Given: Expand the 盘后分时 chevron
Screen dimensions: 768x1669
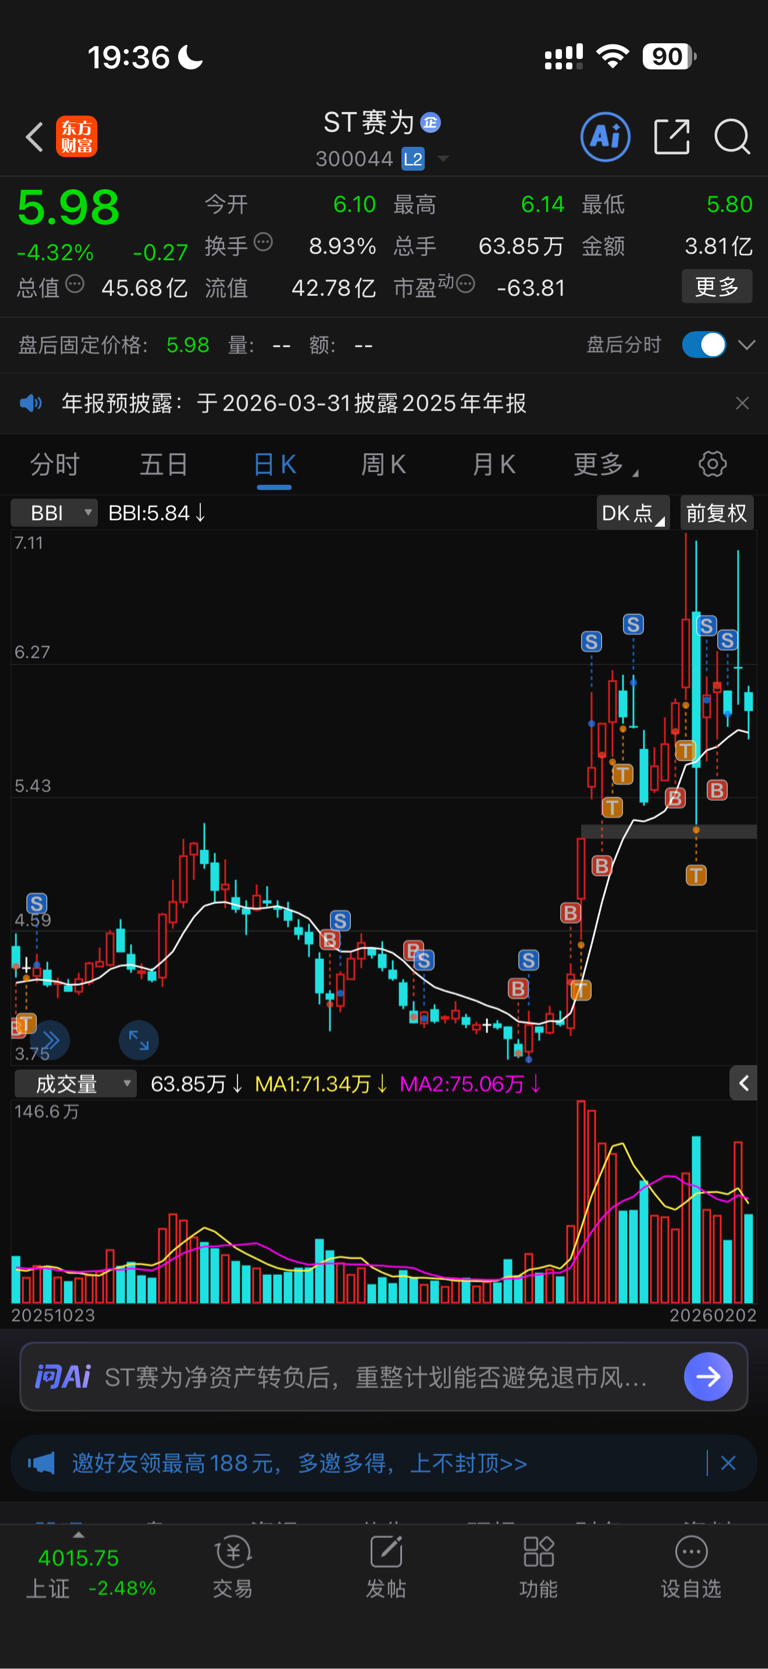Looking at the screenshot, I should pyautogui.click(x=747, y=345).
